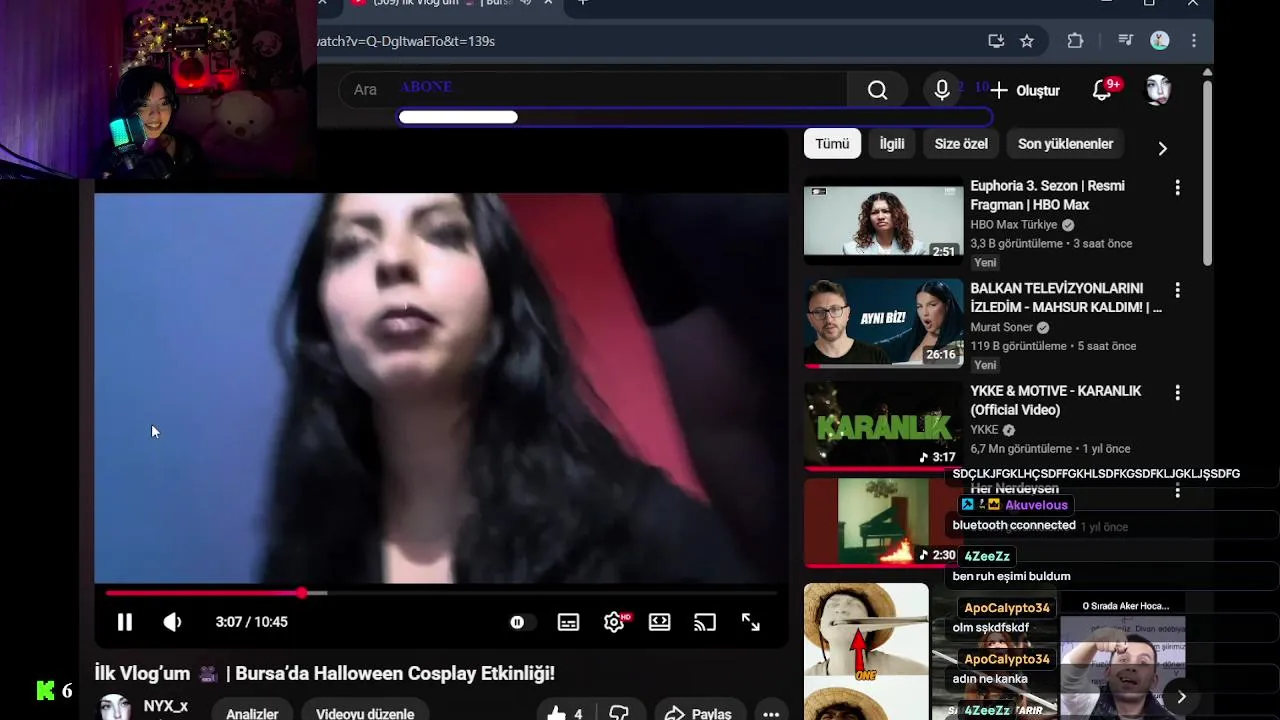
Task: Click the Oluştur create button
Action: (1025, 91)
